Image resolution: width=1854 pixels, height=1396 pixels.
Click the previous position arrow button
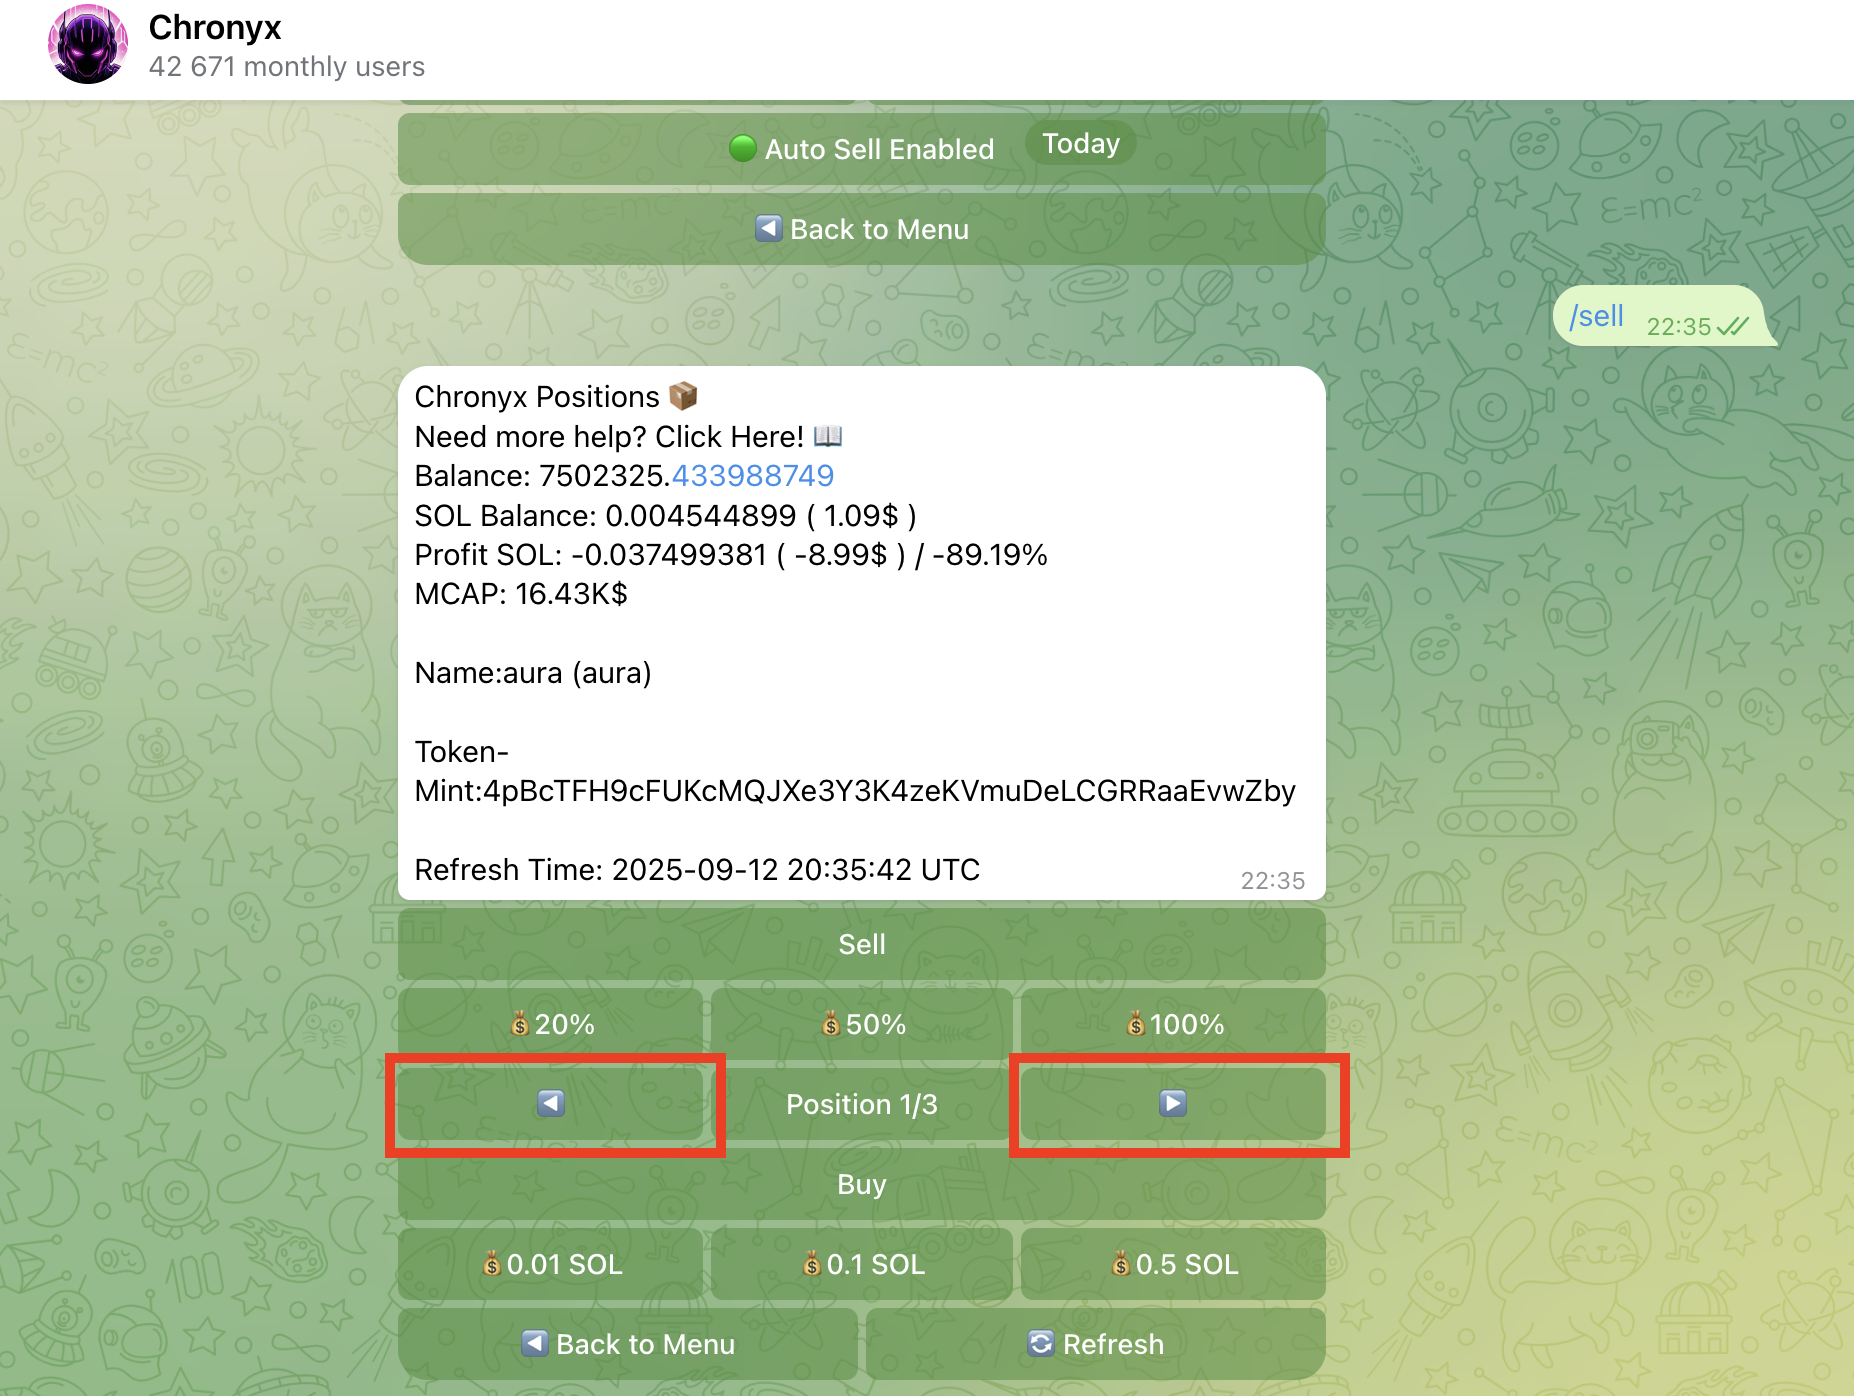(x=553, y=1104)
